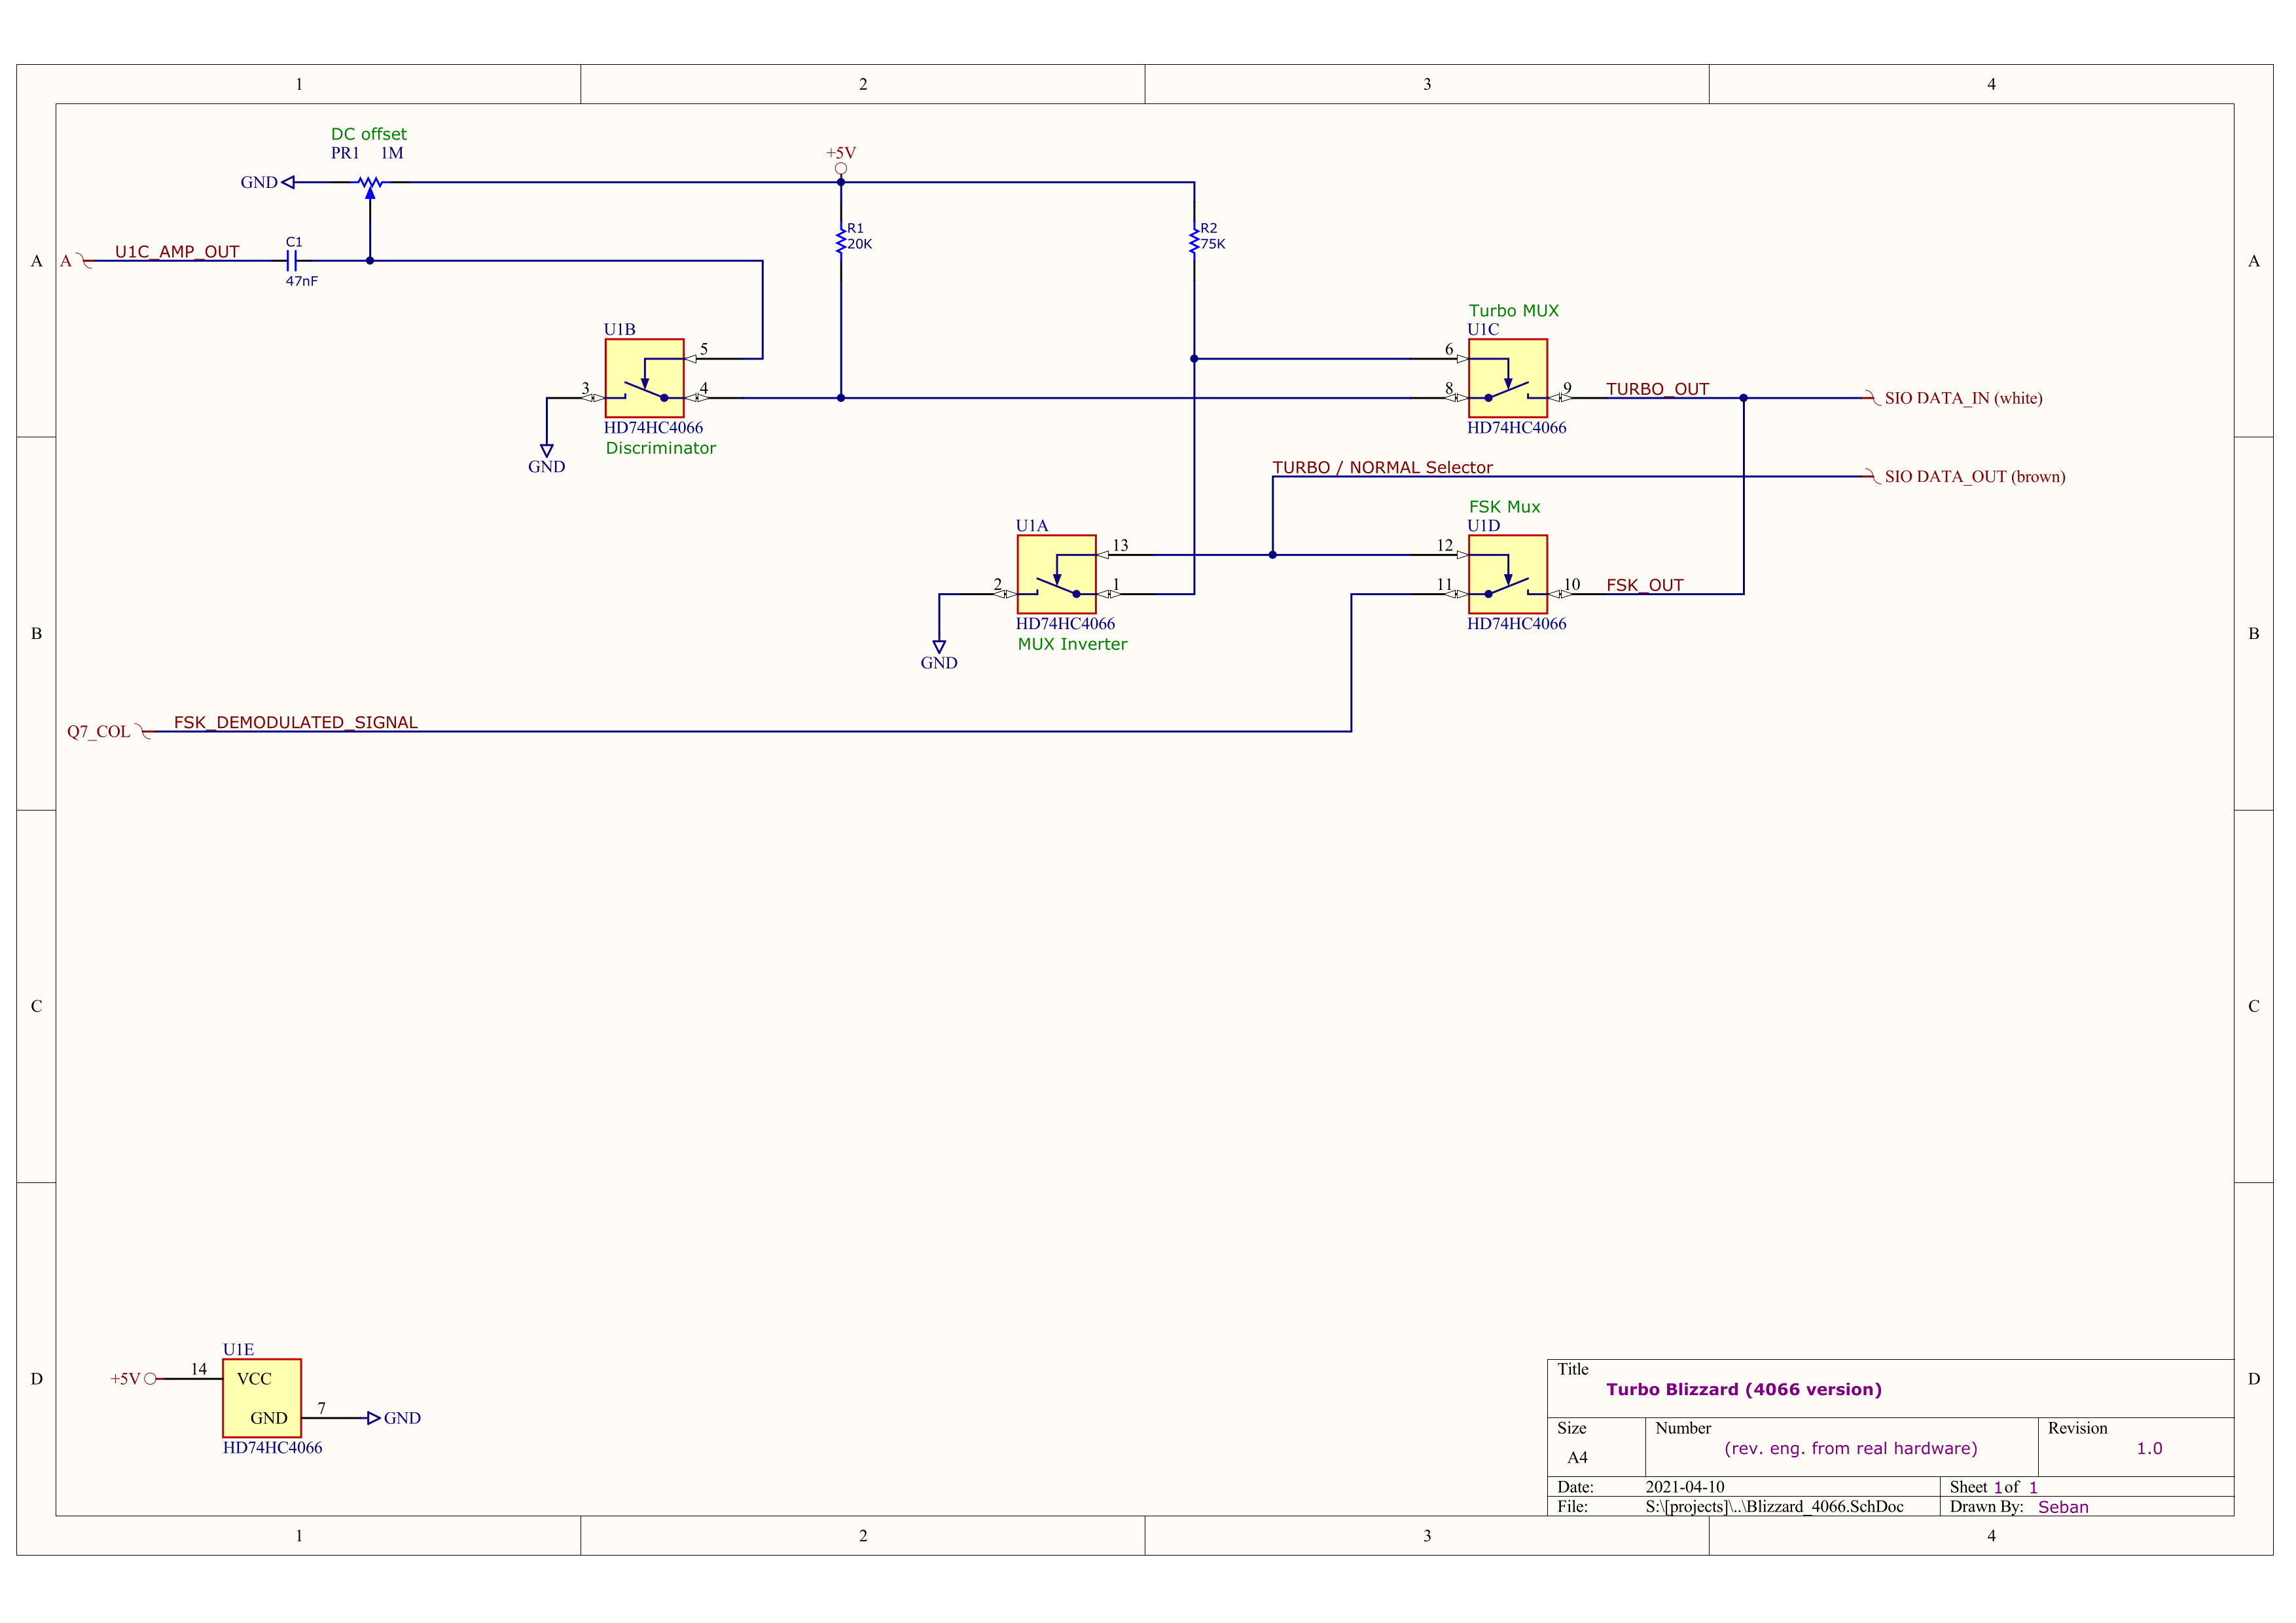Image resolution: width=2296 pixels, height=1623 pixels.
Task: Select the U1A MUX Inverter switch symbol
Action: [1057, 574]
